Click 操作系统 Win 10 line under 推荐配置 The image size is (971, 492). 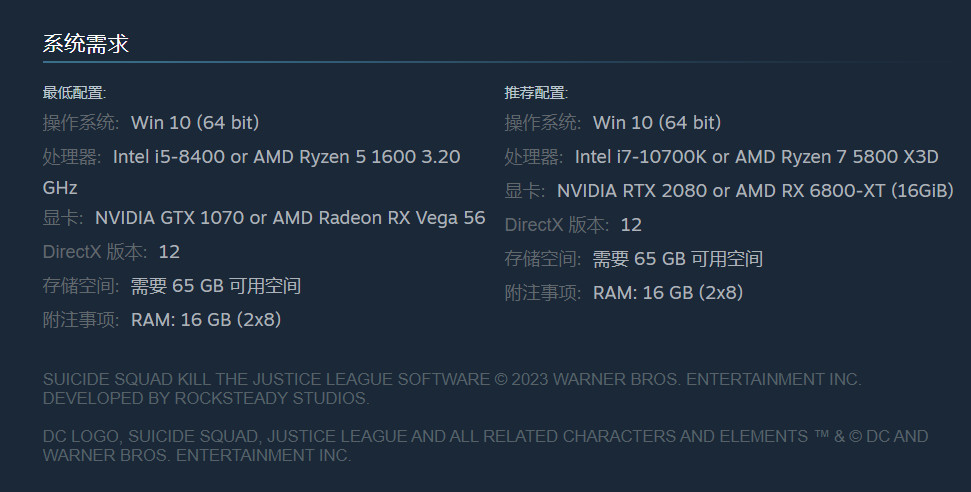pos(613,123)
